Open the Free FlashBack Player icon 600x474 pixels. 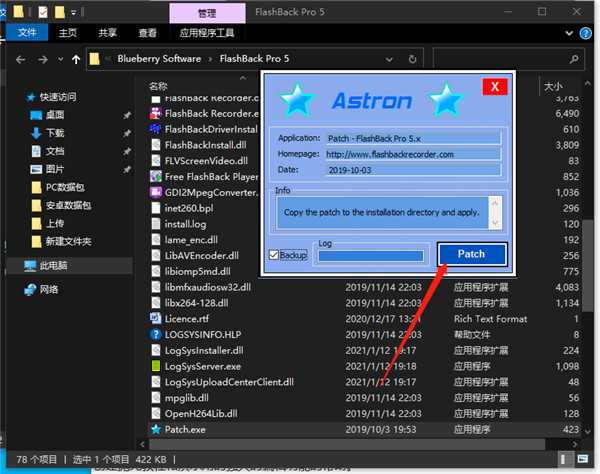pyautogui.click(x=155, y=176)
